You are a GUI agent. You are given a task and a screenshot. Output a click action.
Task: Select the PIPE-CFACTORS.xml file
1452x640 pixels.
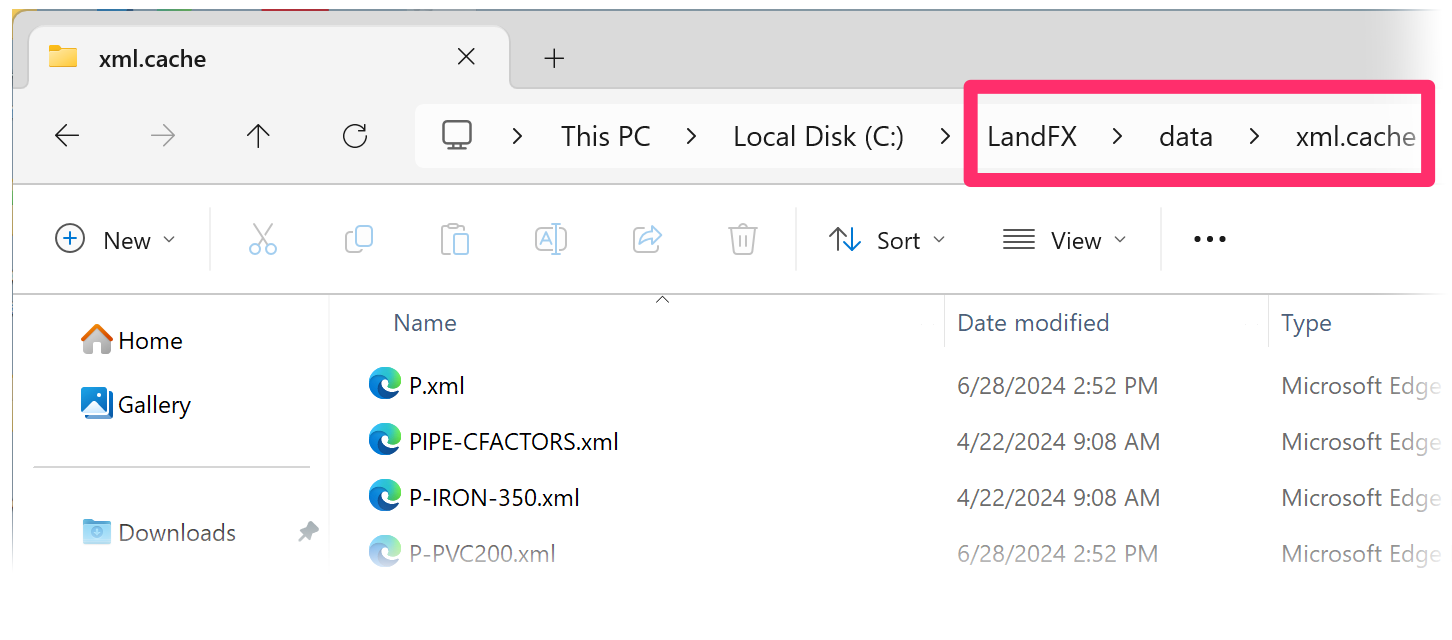(514, 441)
